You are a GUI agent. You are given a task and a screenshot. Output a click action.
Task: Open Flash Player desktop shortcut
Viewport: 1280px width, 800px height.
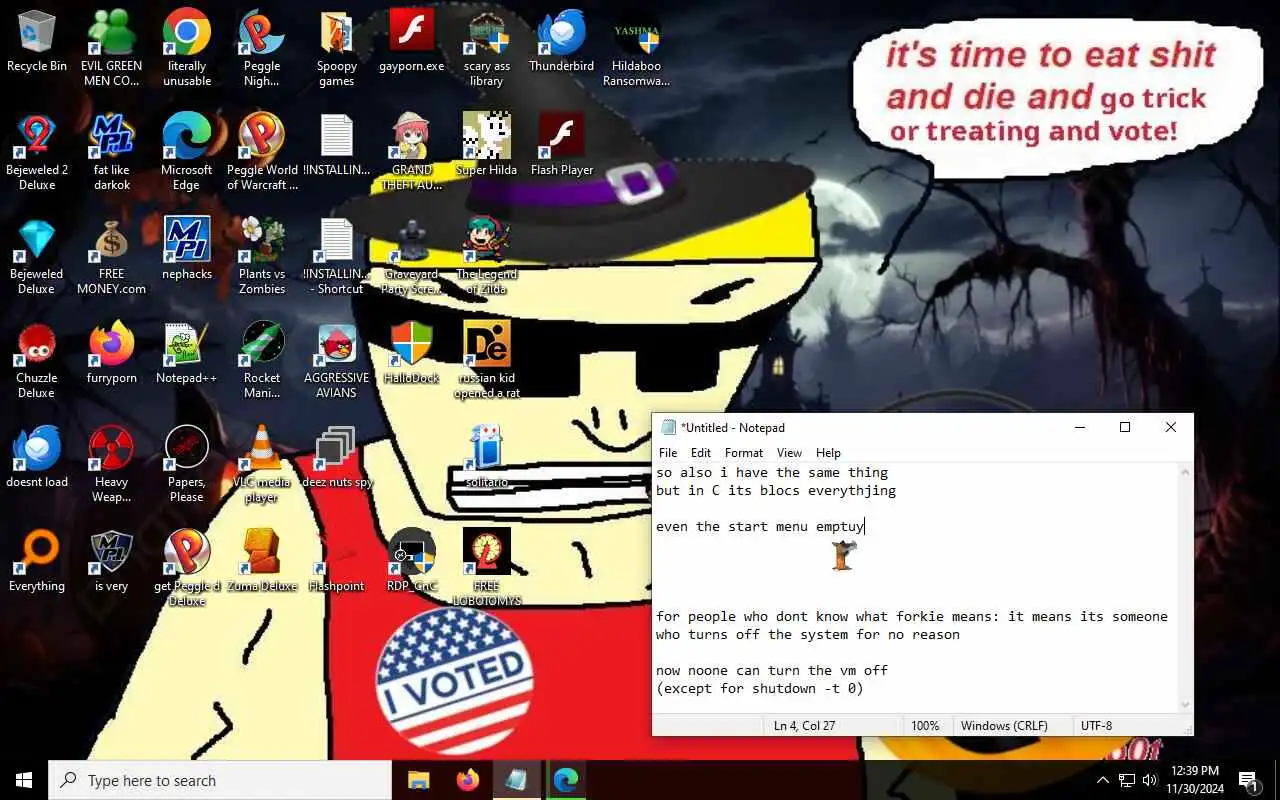click(561, 146)
